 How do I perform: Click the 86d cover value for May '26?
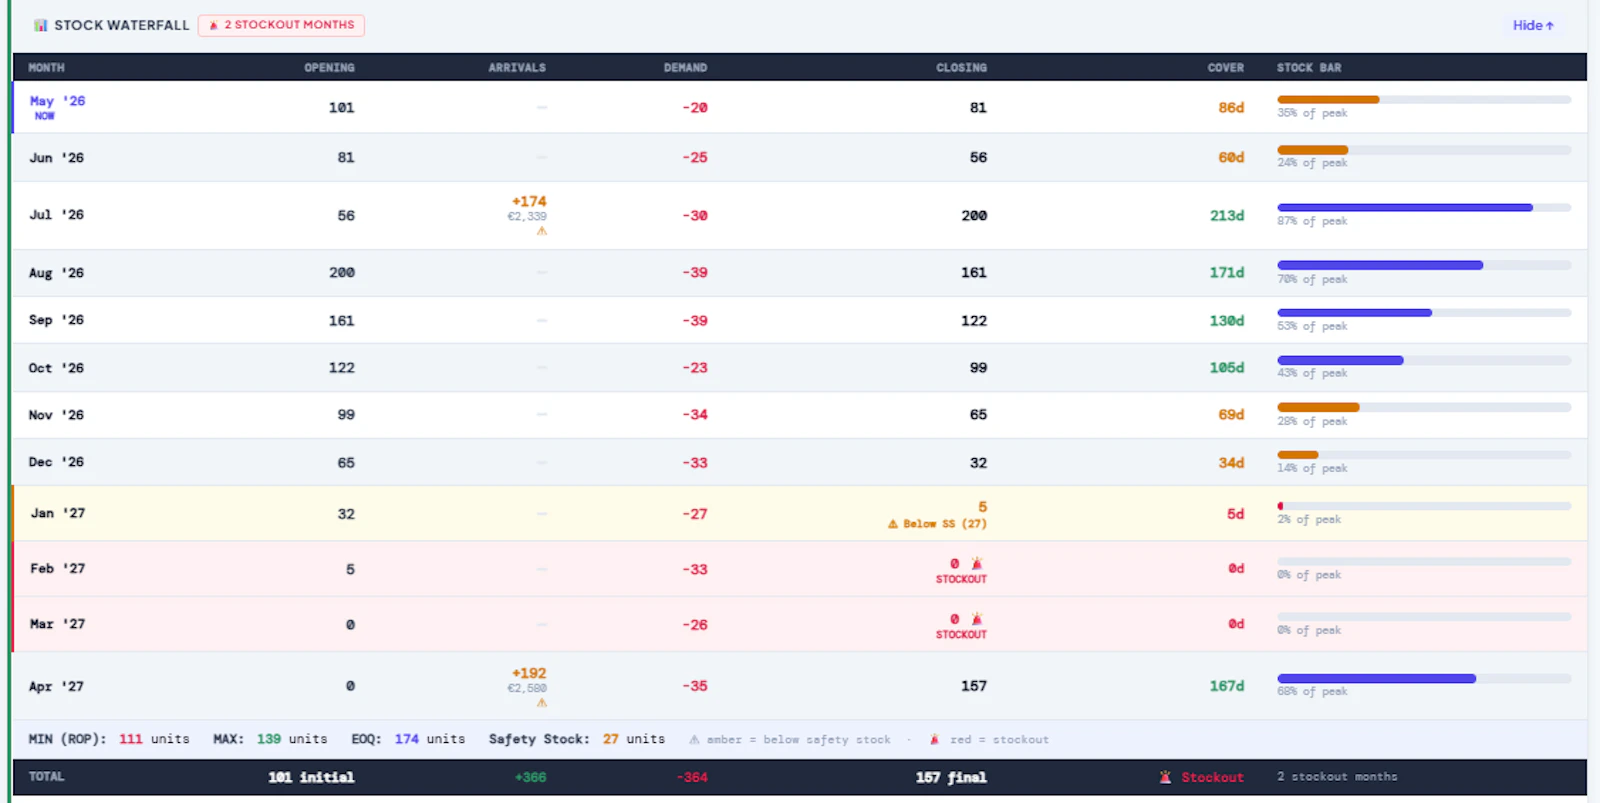(x=1231, y=107)
